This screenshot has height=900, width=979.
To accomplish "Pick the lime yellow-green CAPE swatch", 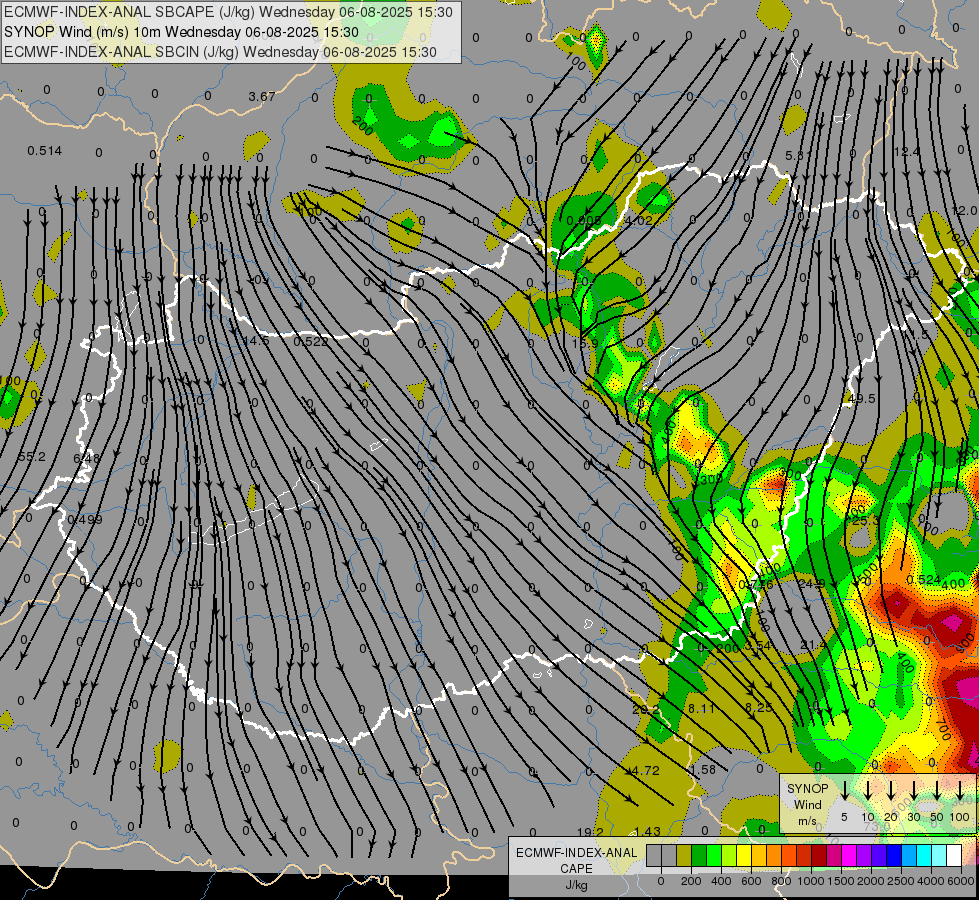I will tap(729, 856).
